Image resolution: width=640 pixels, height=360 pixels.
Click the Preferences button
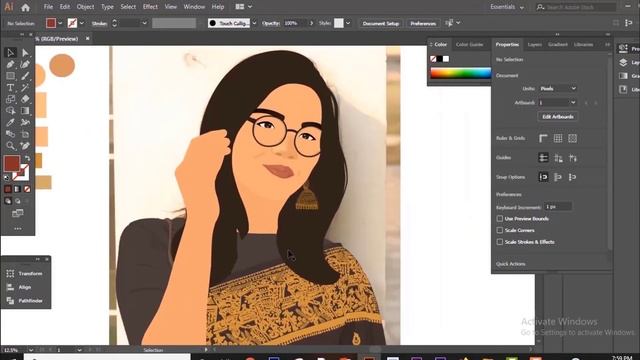tap(423, 24)
